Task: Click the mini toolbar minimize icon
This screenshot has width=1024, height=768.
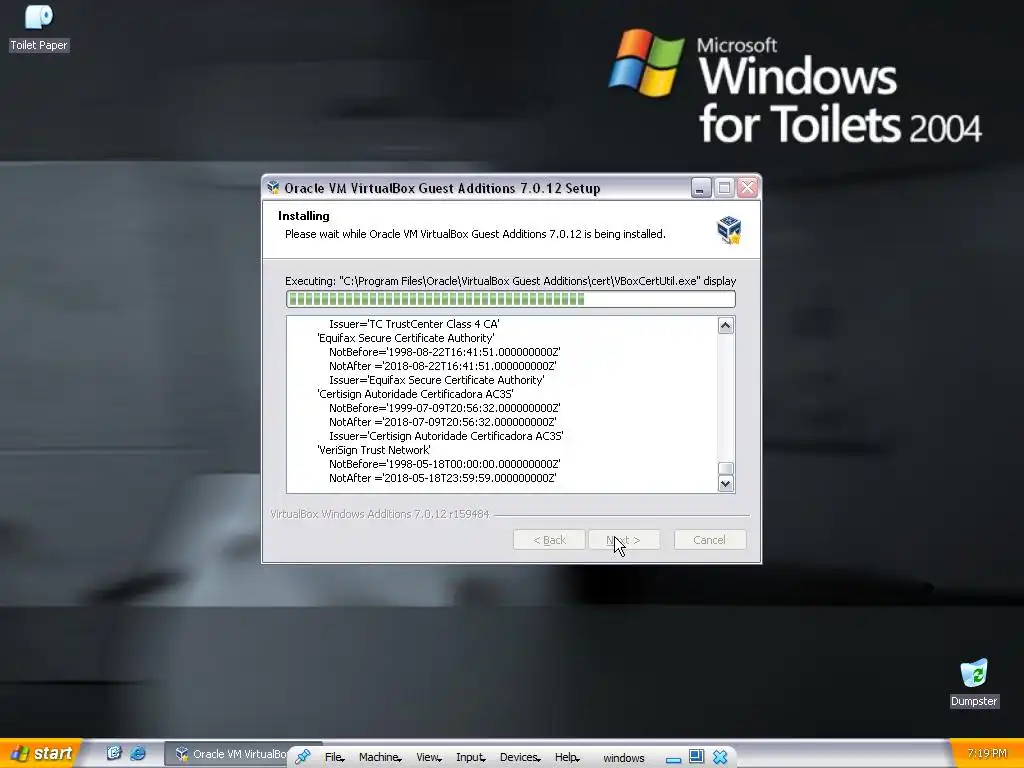Action: [673, 758]
